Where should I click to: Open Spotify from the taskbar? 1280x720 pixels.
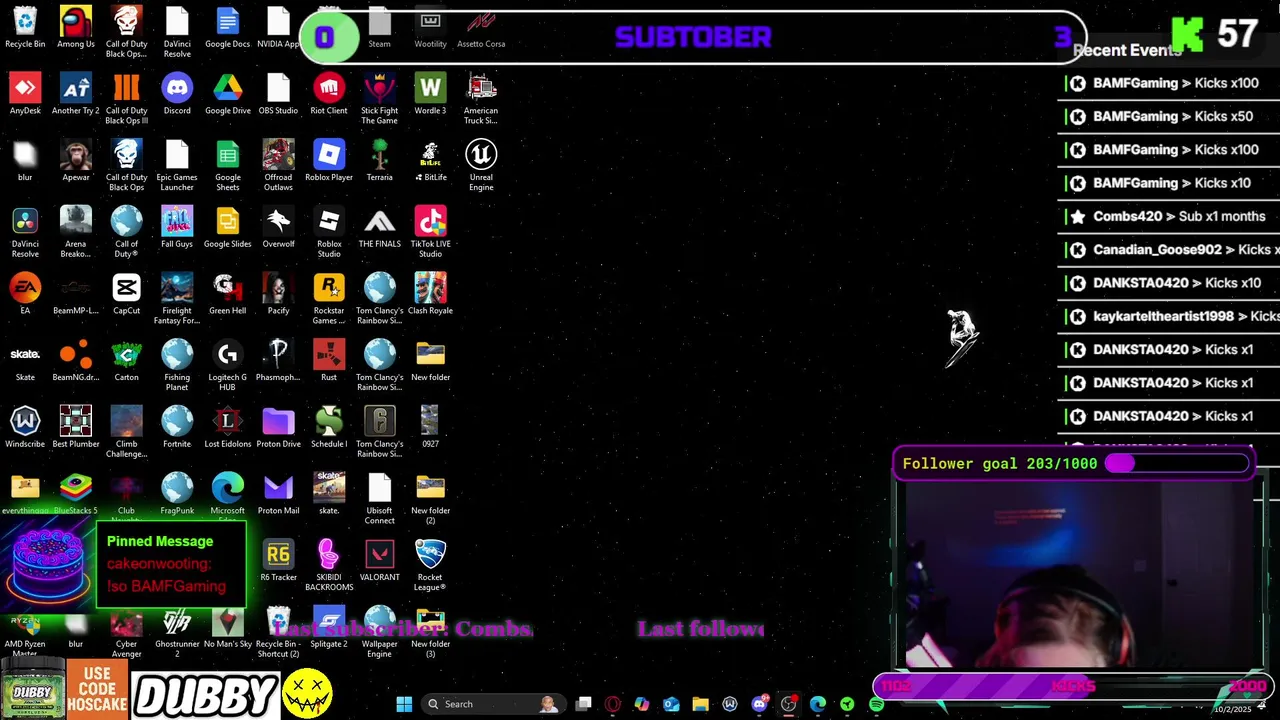876,704
